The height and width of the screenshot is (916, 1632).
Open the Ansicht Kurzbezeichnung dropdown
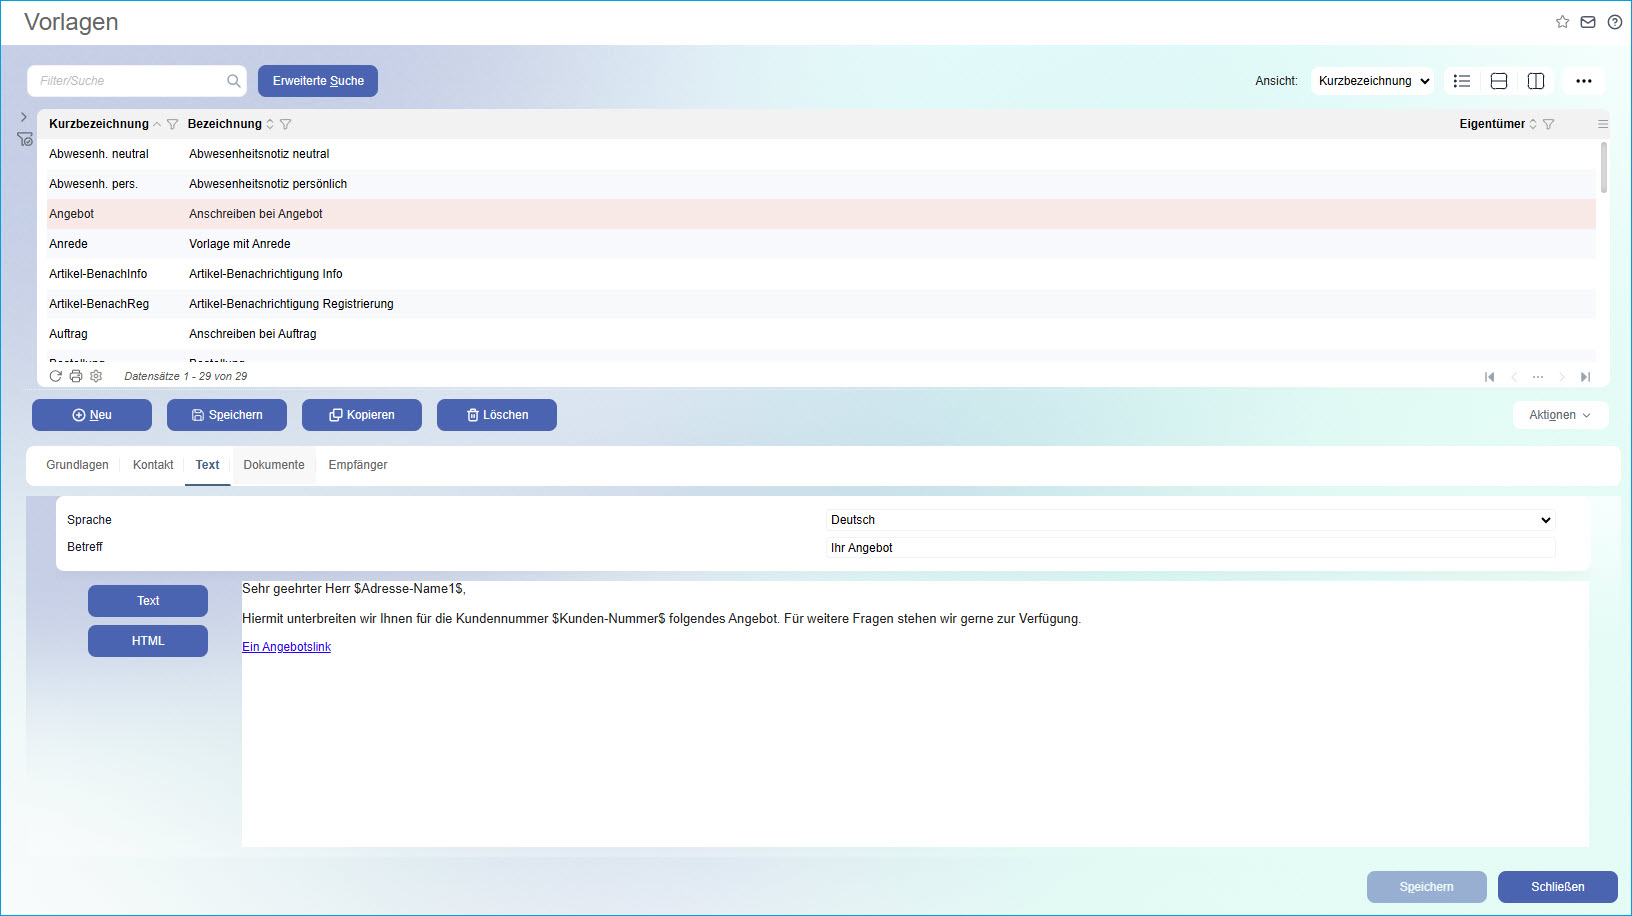tap(1372, 81)
